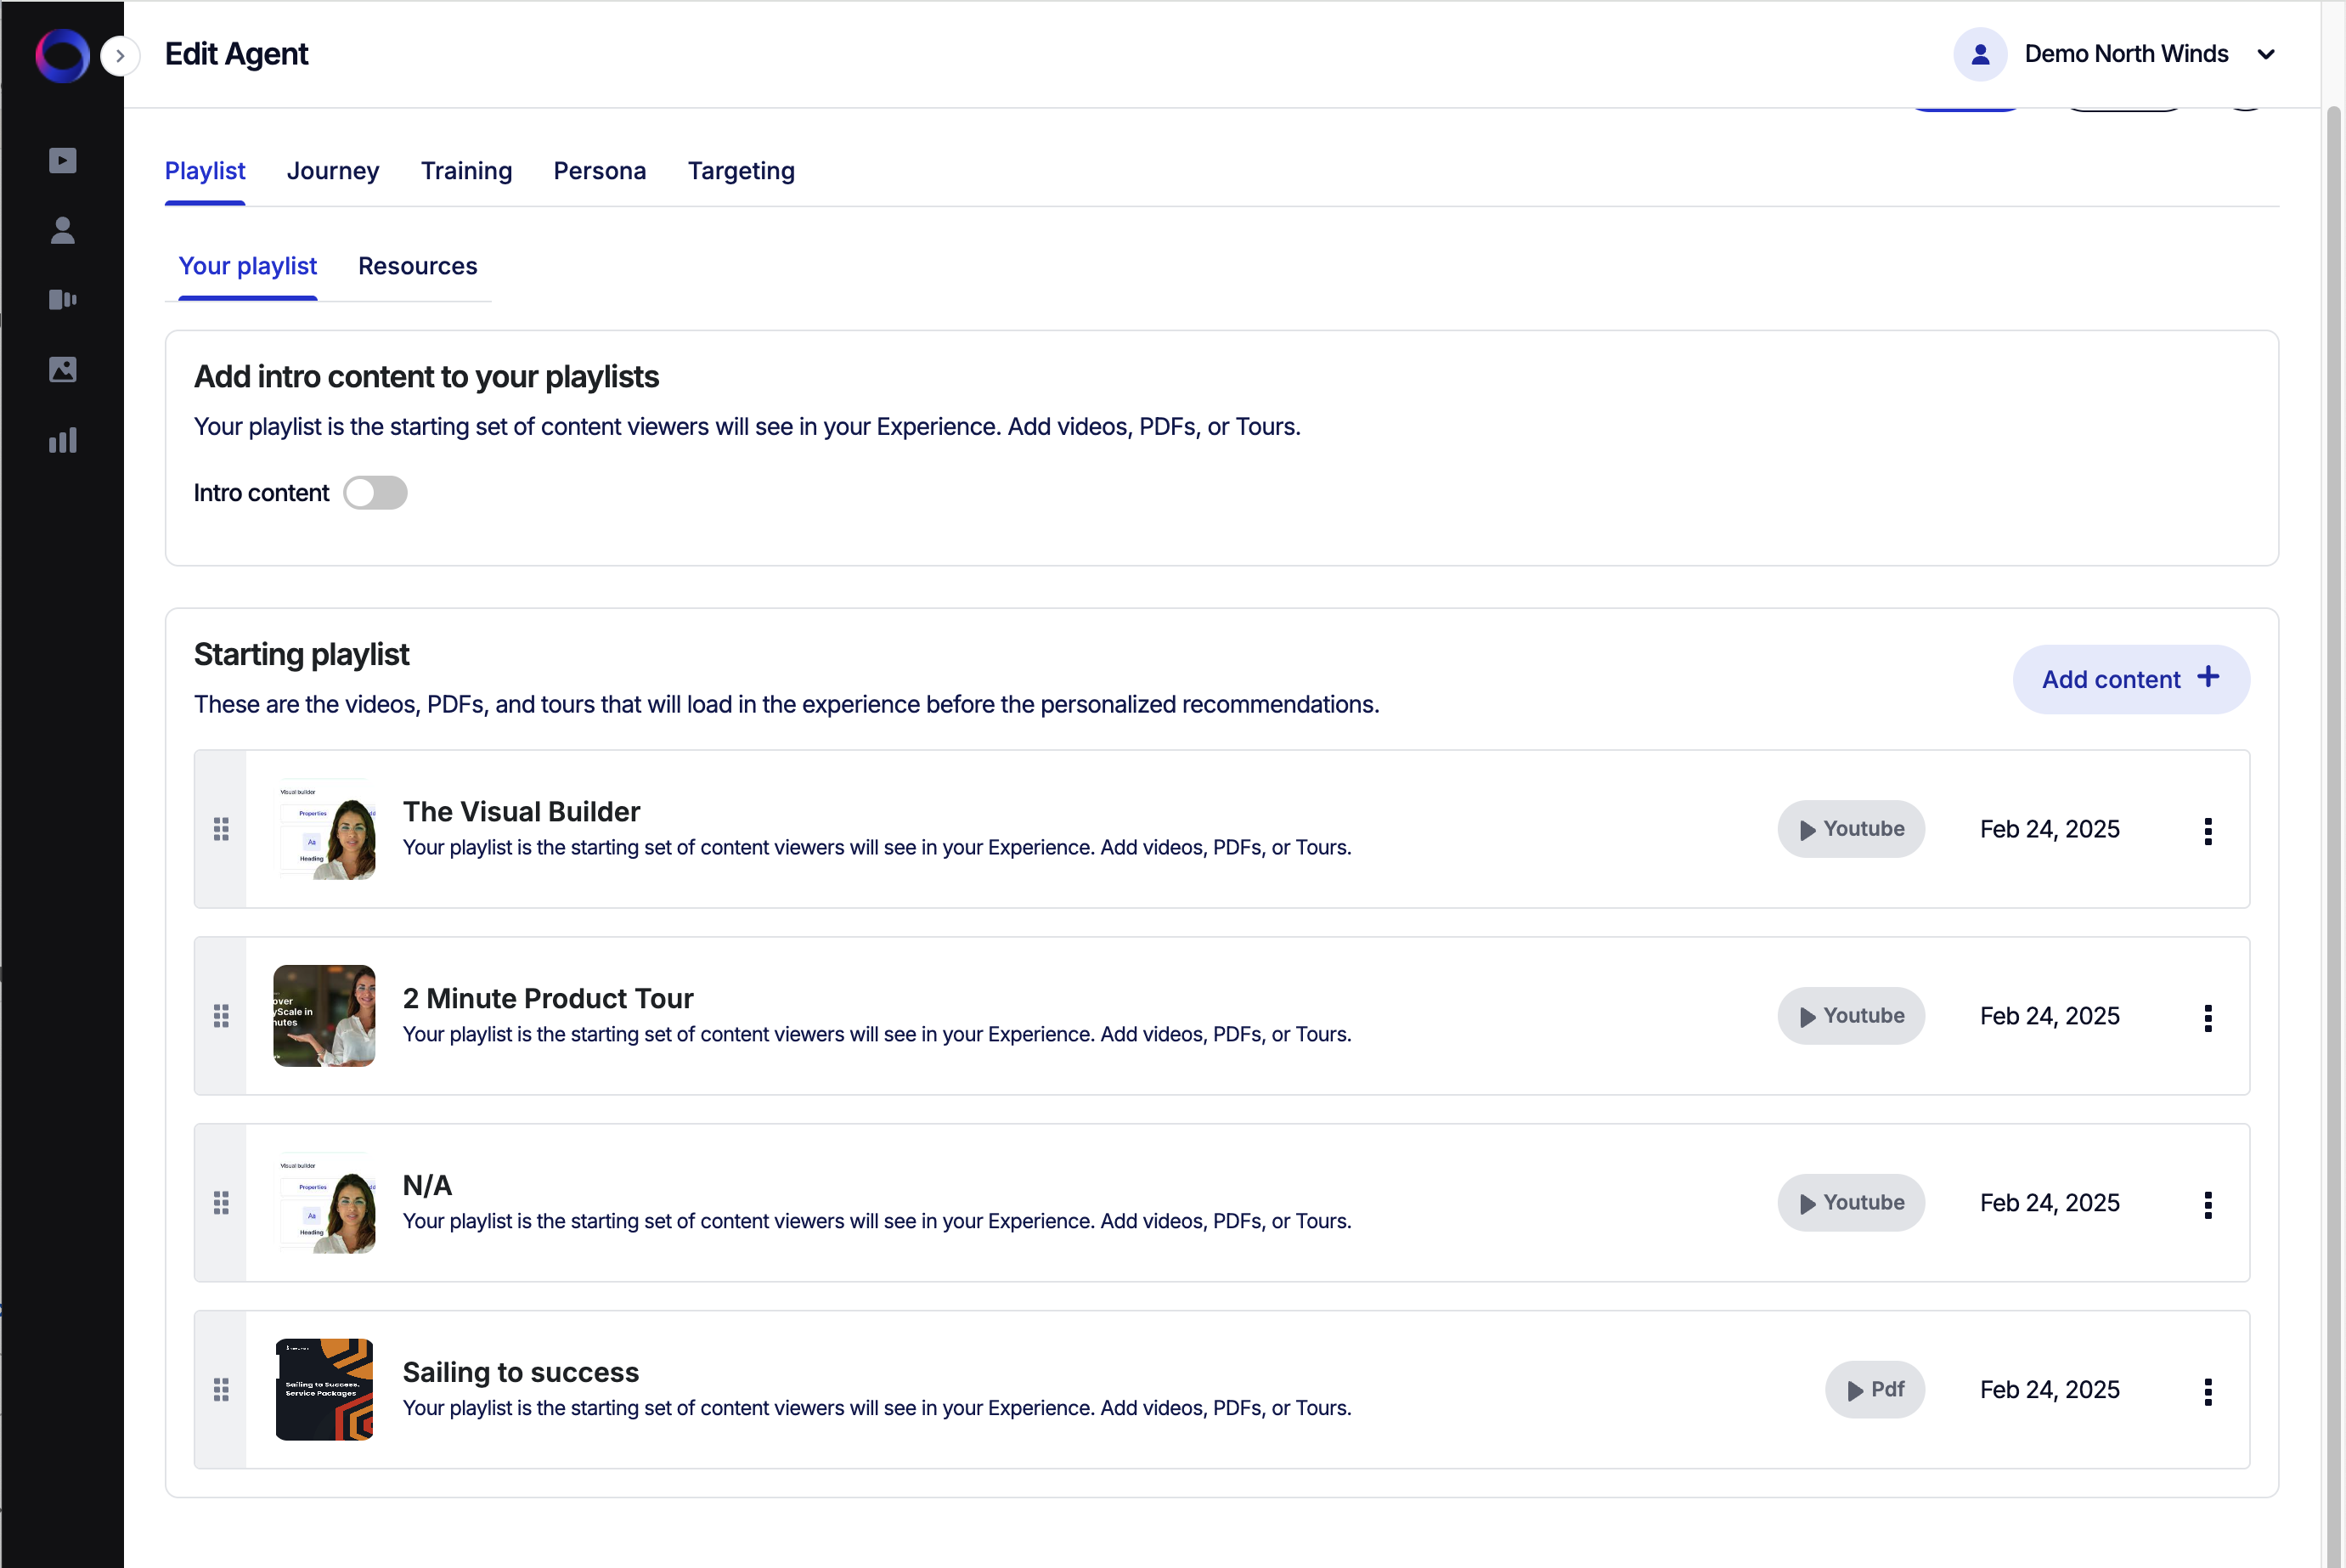Click the 2 Minute Product Tour thumbnail
This screenshot has width=2346, height=1568.
pos(324,1016)
